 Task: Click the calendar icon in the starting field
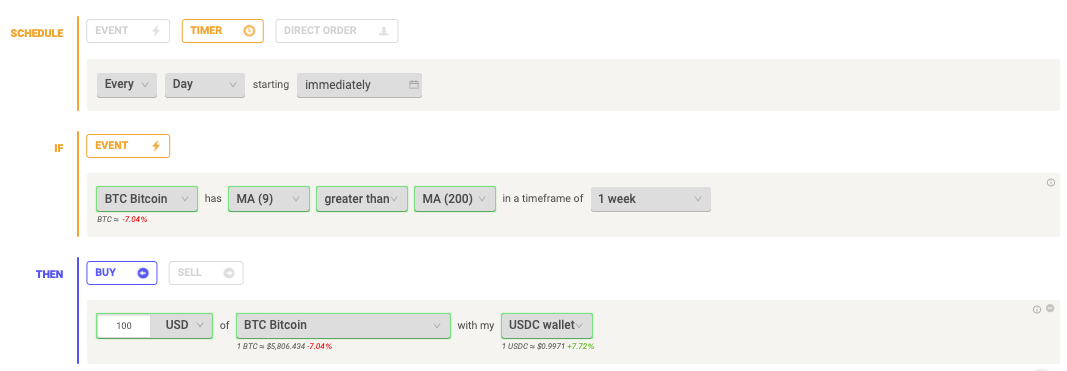coord(413,85)
